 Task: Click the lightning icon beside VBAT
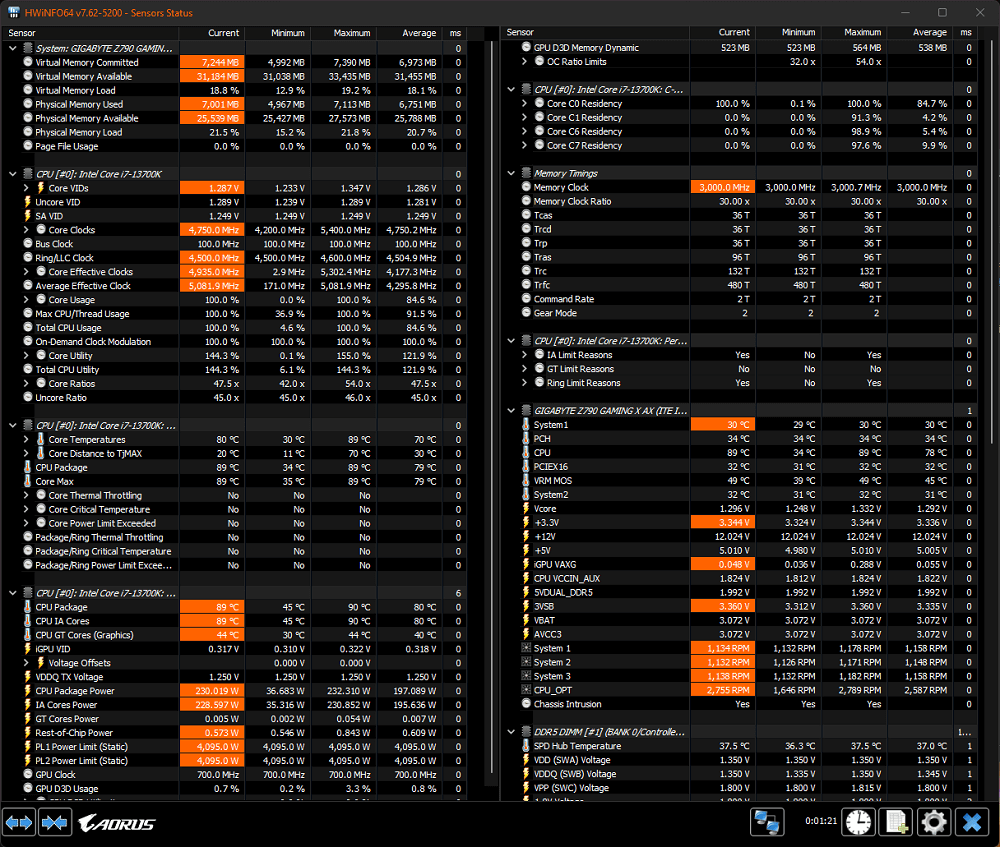tap(526, 620)
